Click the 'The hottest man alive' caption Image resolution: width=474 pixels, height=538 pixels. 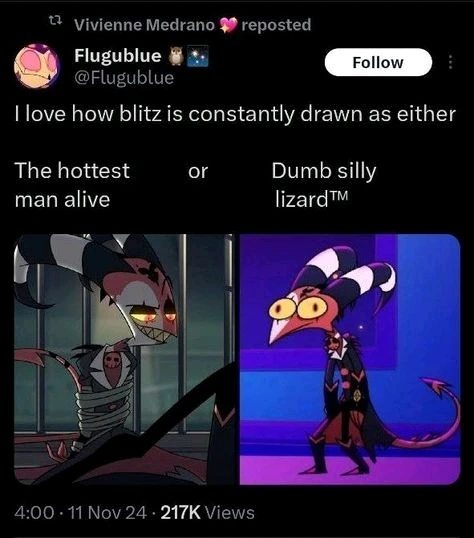tap(72, 185)
